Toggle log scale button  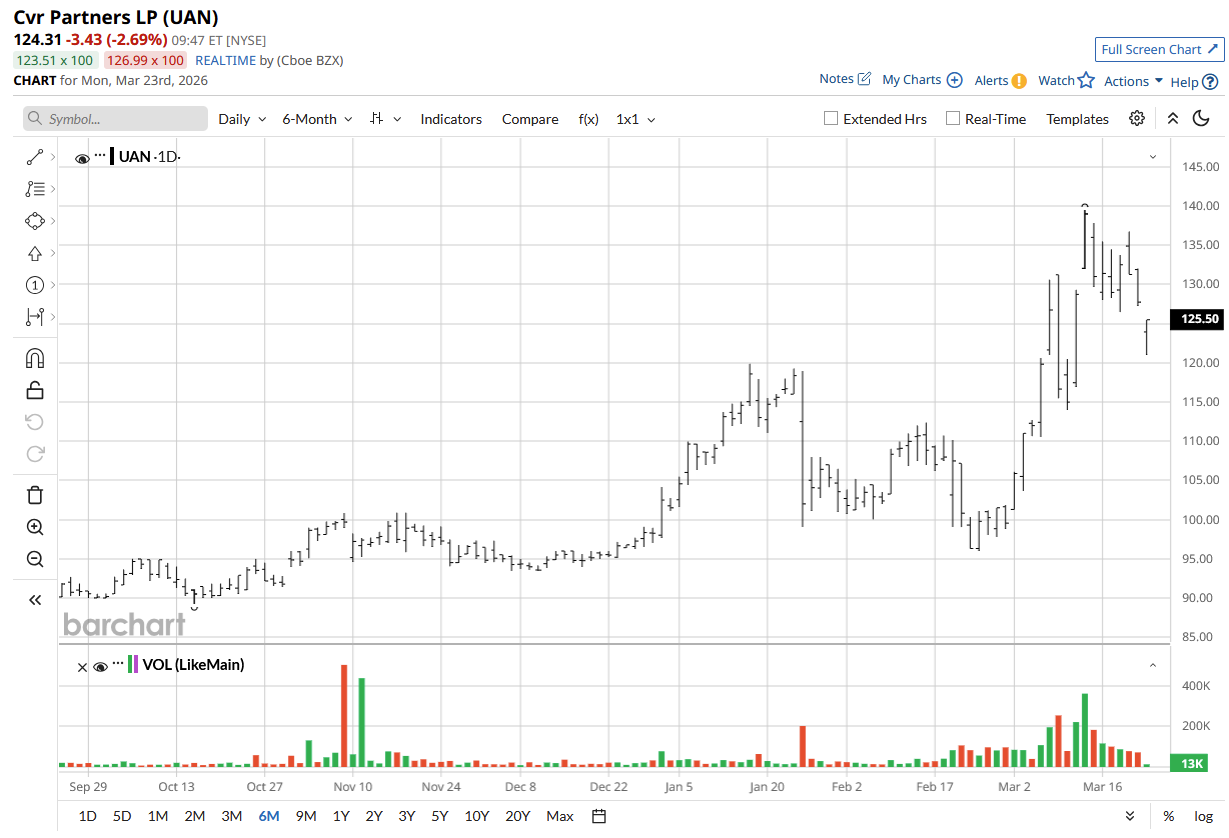pos(1203,816)
